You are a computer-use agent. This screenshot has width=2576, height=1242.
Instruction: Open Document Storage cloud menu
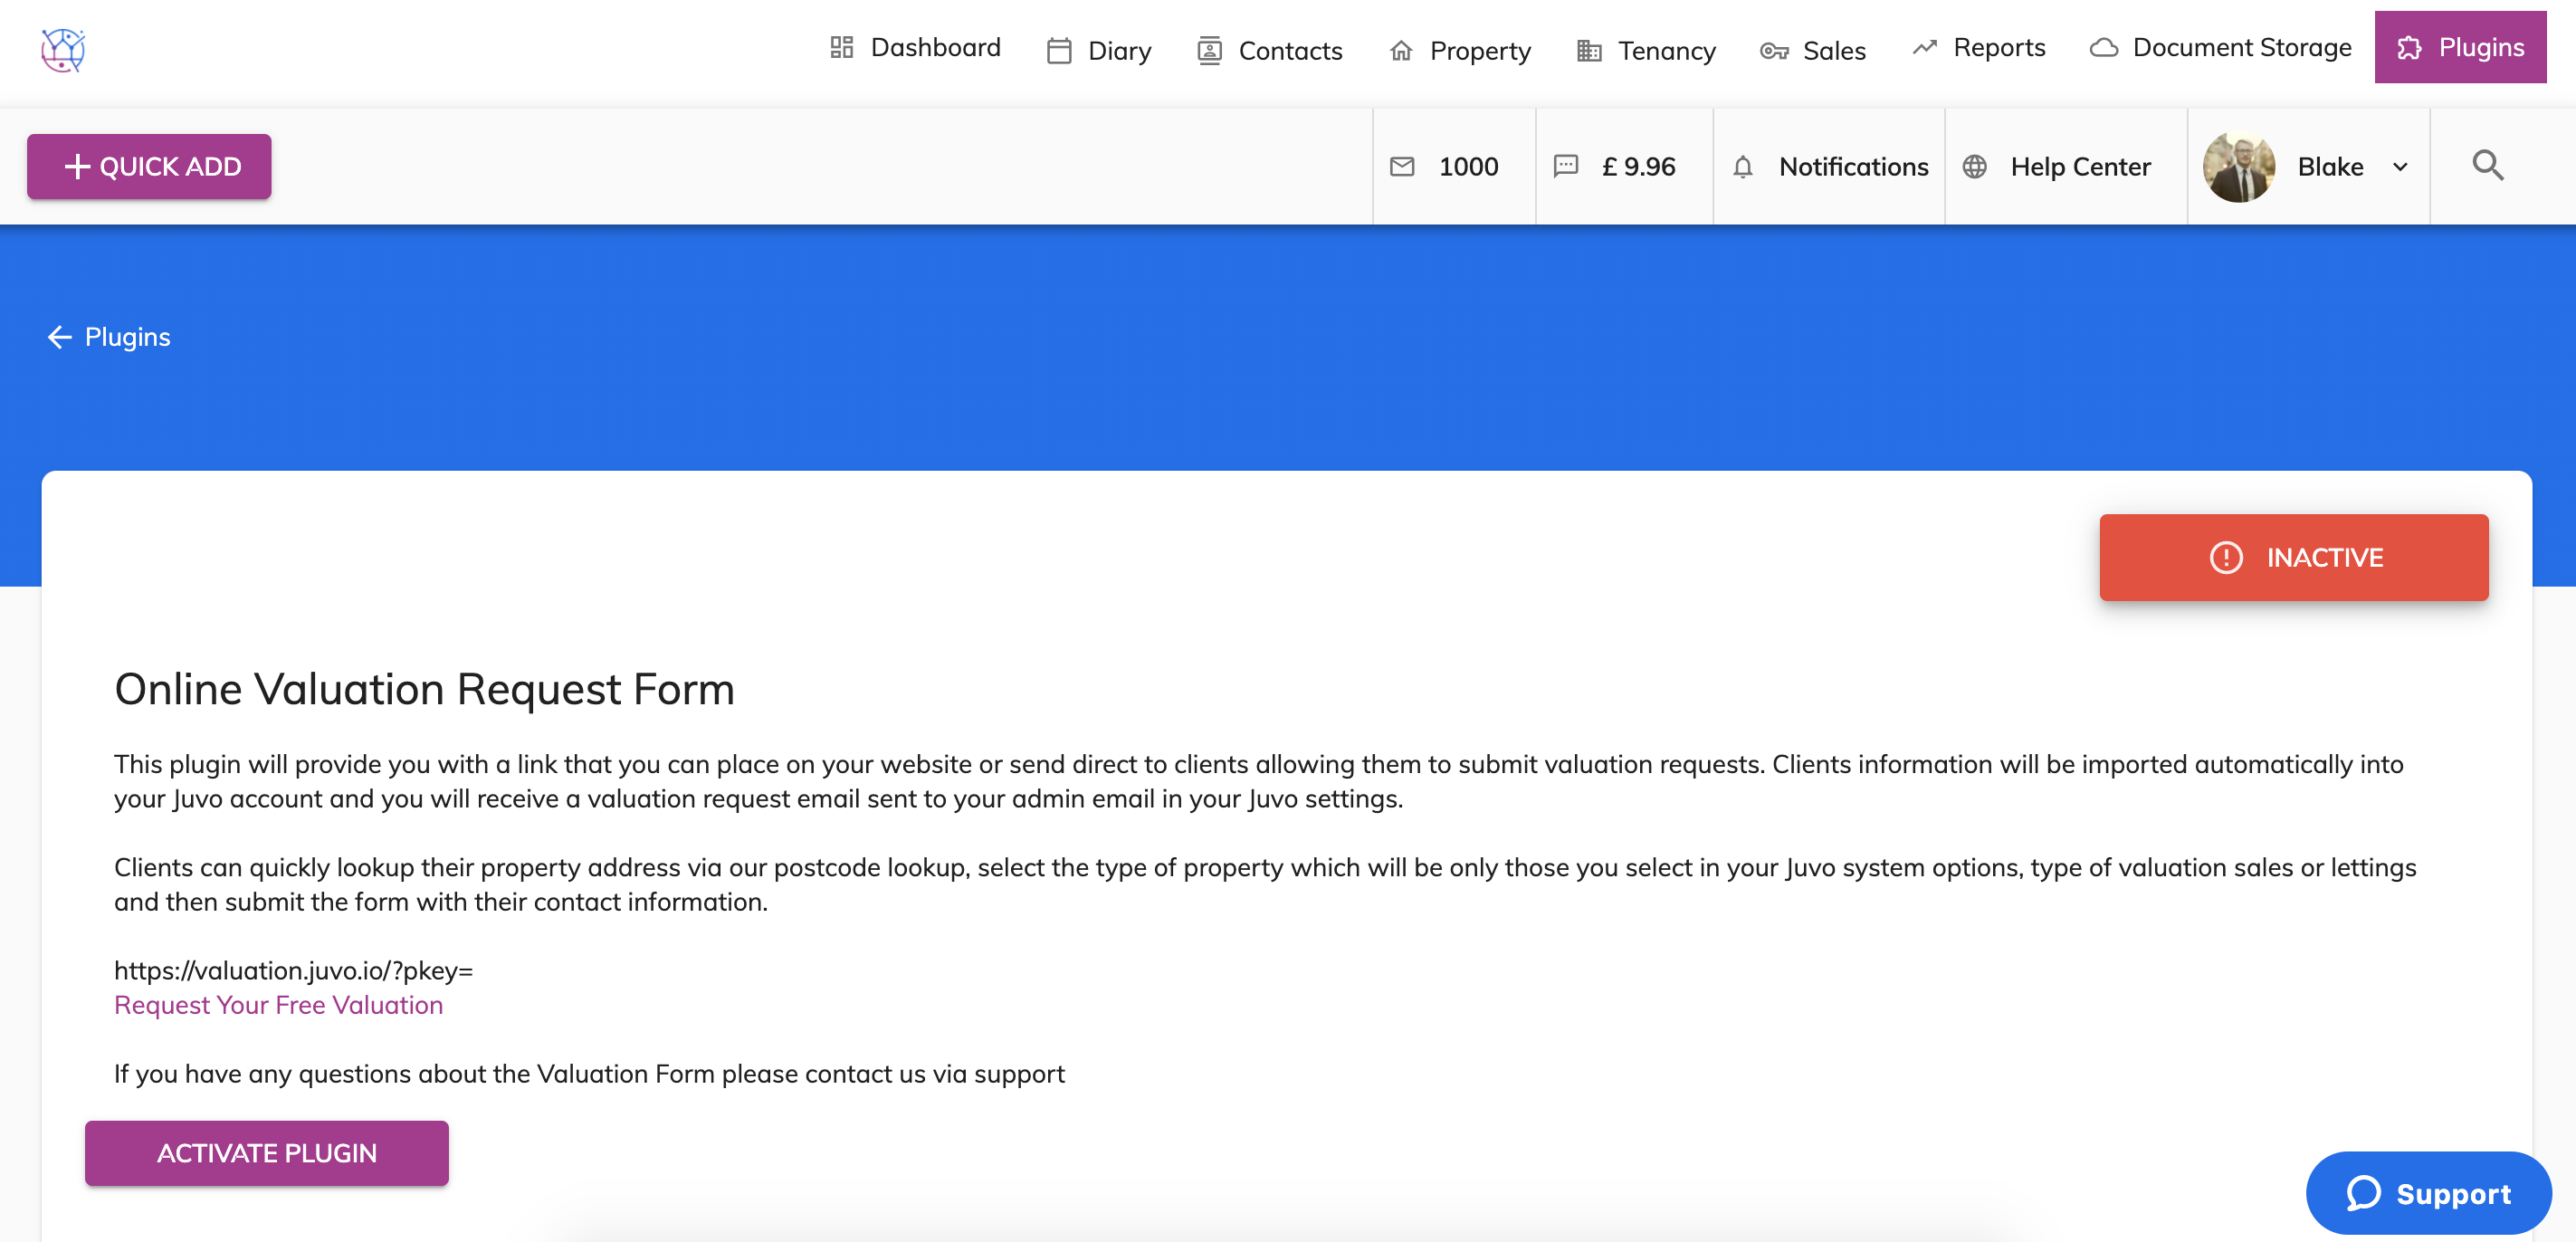(2220, 48)
